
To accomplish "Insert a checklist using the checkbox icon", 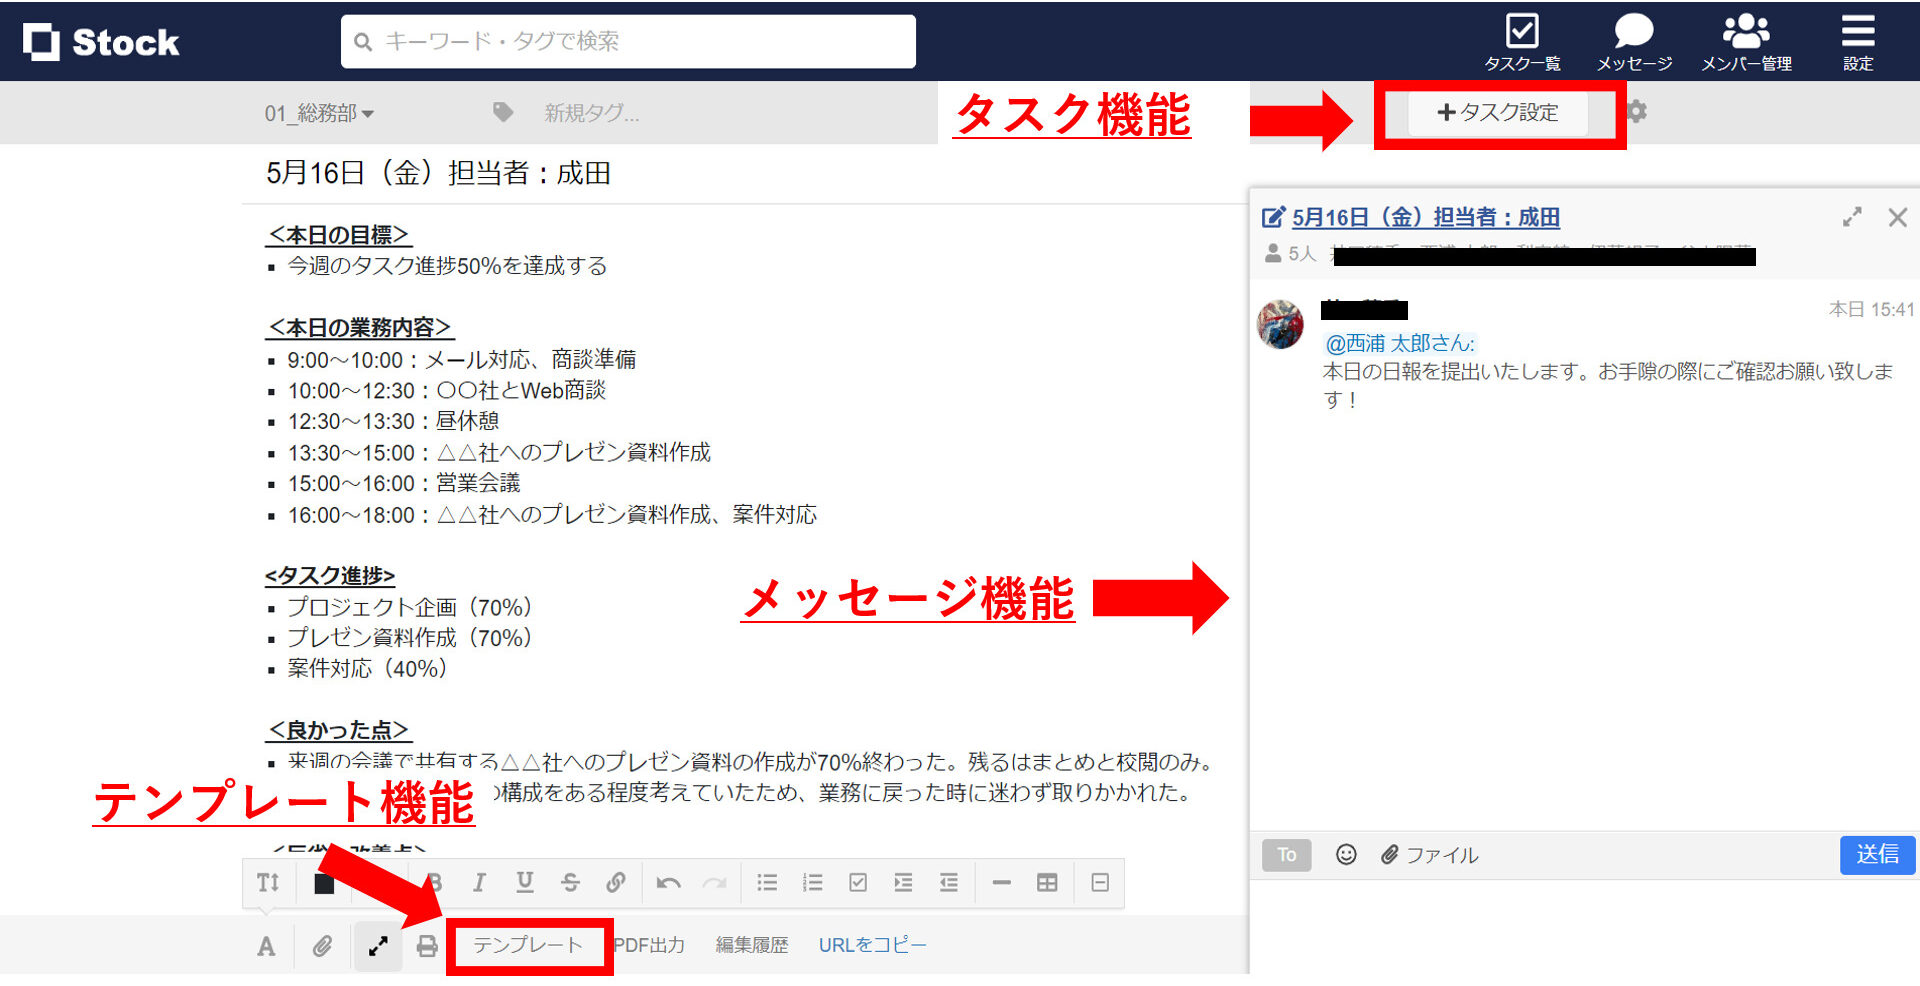I will [x=858, y=883].
